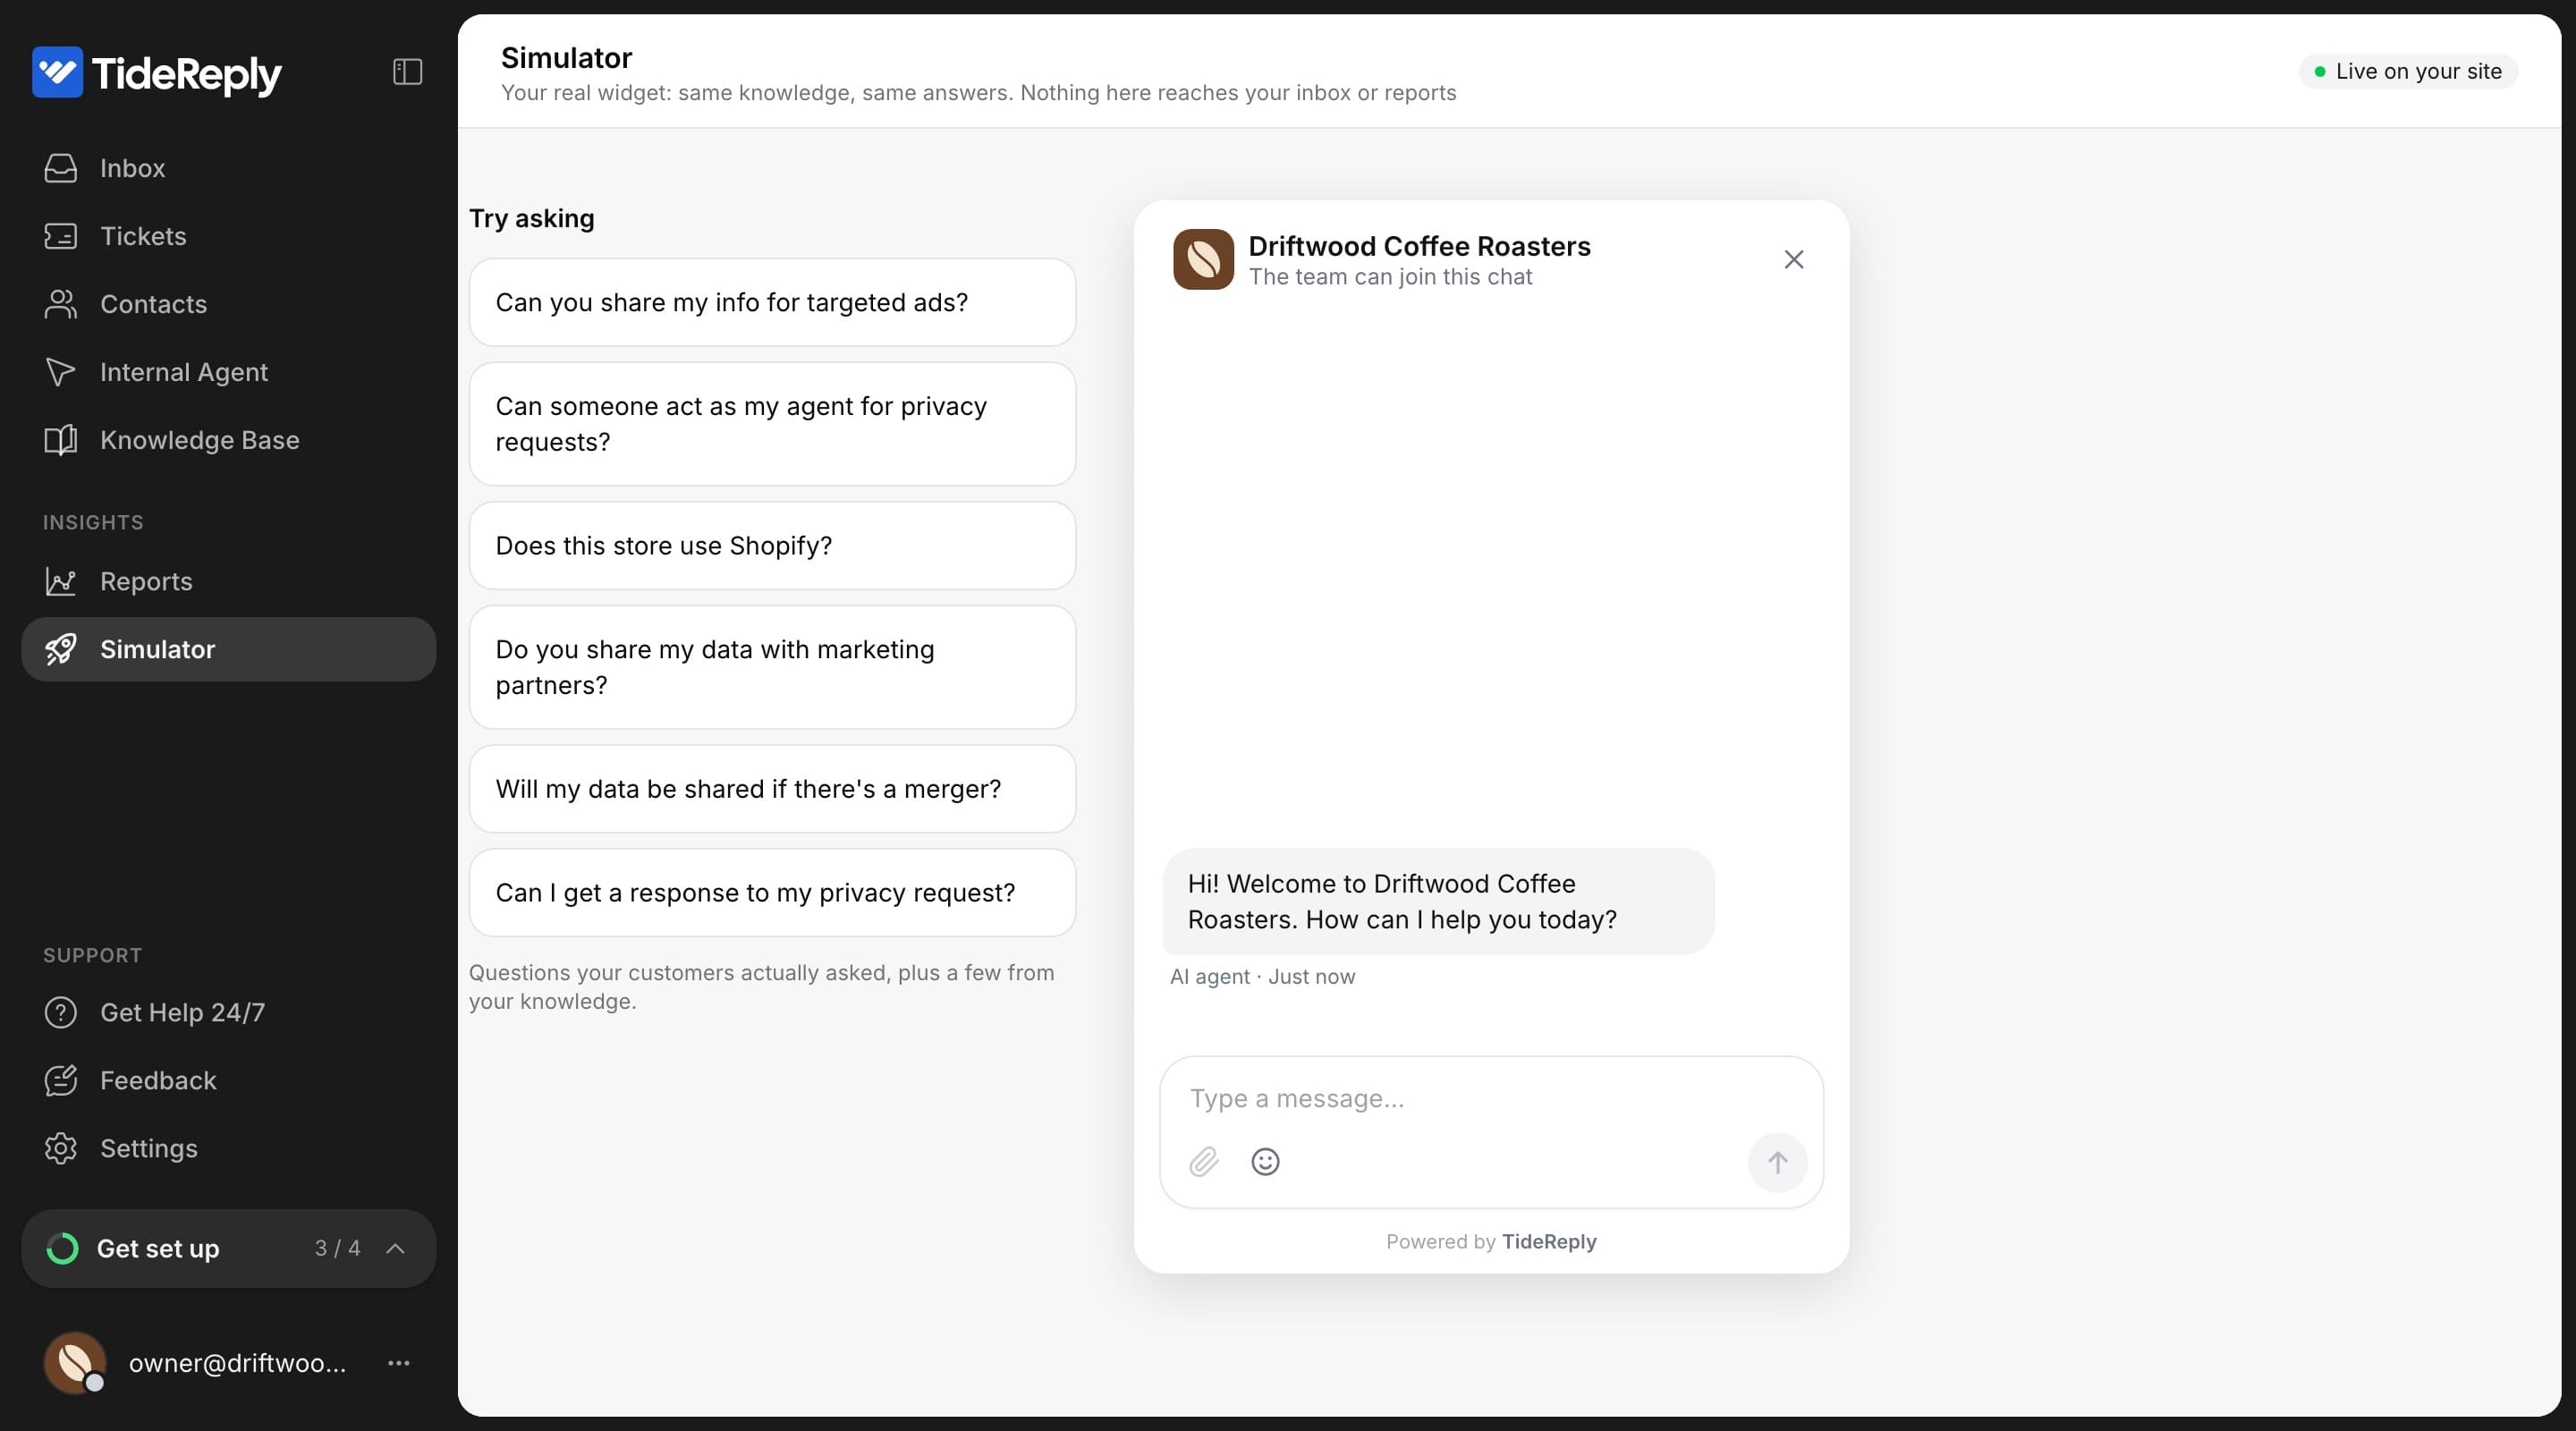The width and height of the screenshot is (2576, 1431).
Task: Click the TideReply logo icon
Action: pos(57,72)
